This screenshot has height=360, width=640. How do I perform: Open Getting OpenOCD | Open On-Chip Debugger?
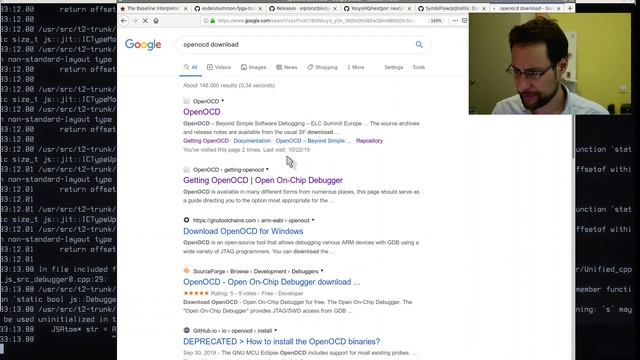[263, 180]
